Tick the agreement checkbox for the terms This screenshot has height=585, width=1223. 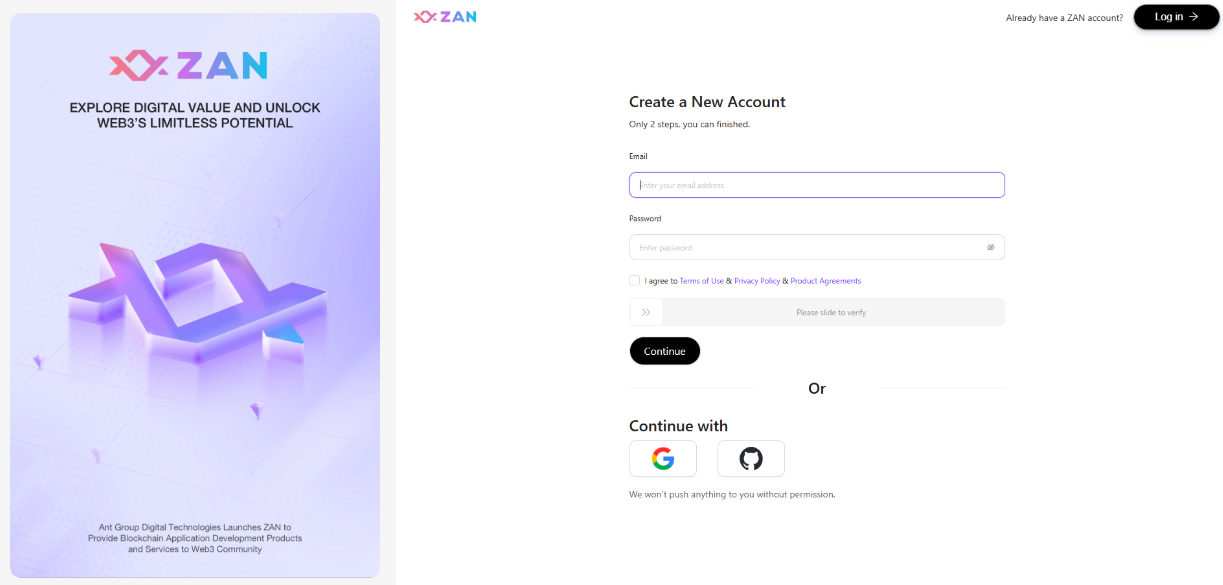click(x=635, y=281)
